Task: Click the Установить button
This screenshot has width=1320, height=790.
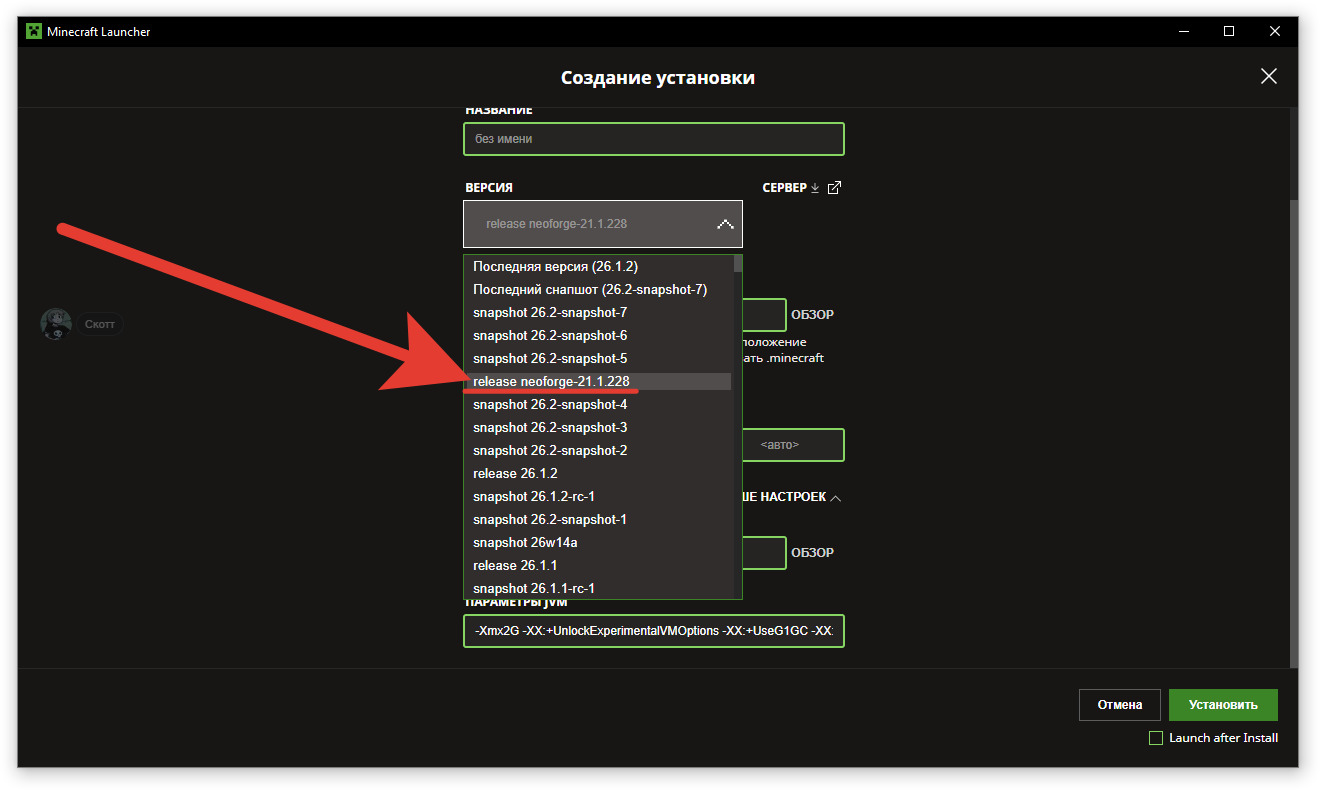Action: pos(1223,705)
